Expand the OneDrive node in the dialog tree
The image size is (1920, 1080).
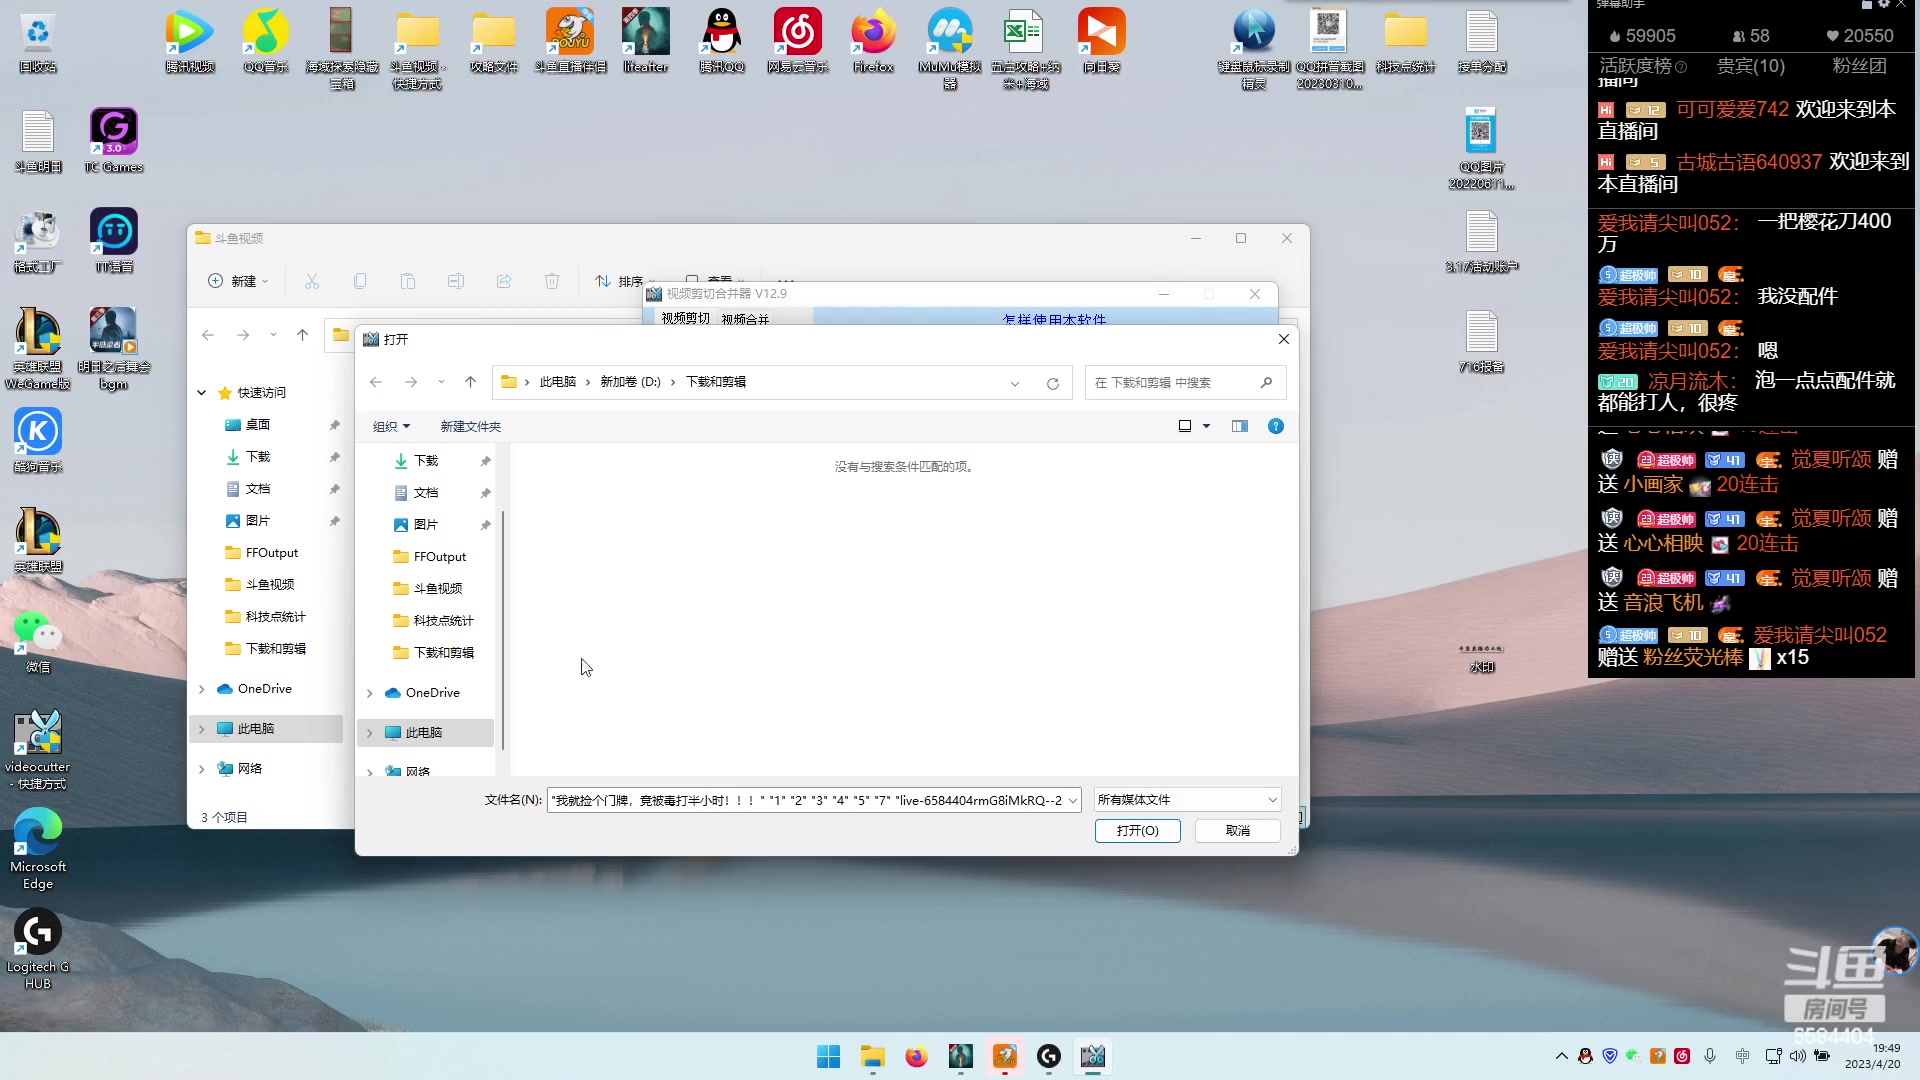[x=370, y=693]
